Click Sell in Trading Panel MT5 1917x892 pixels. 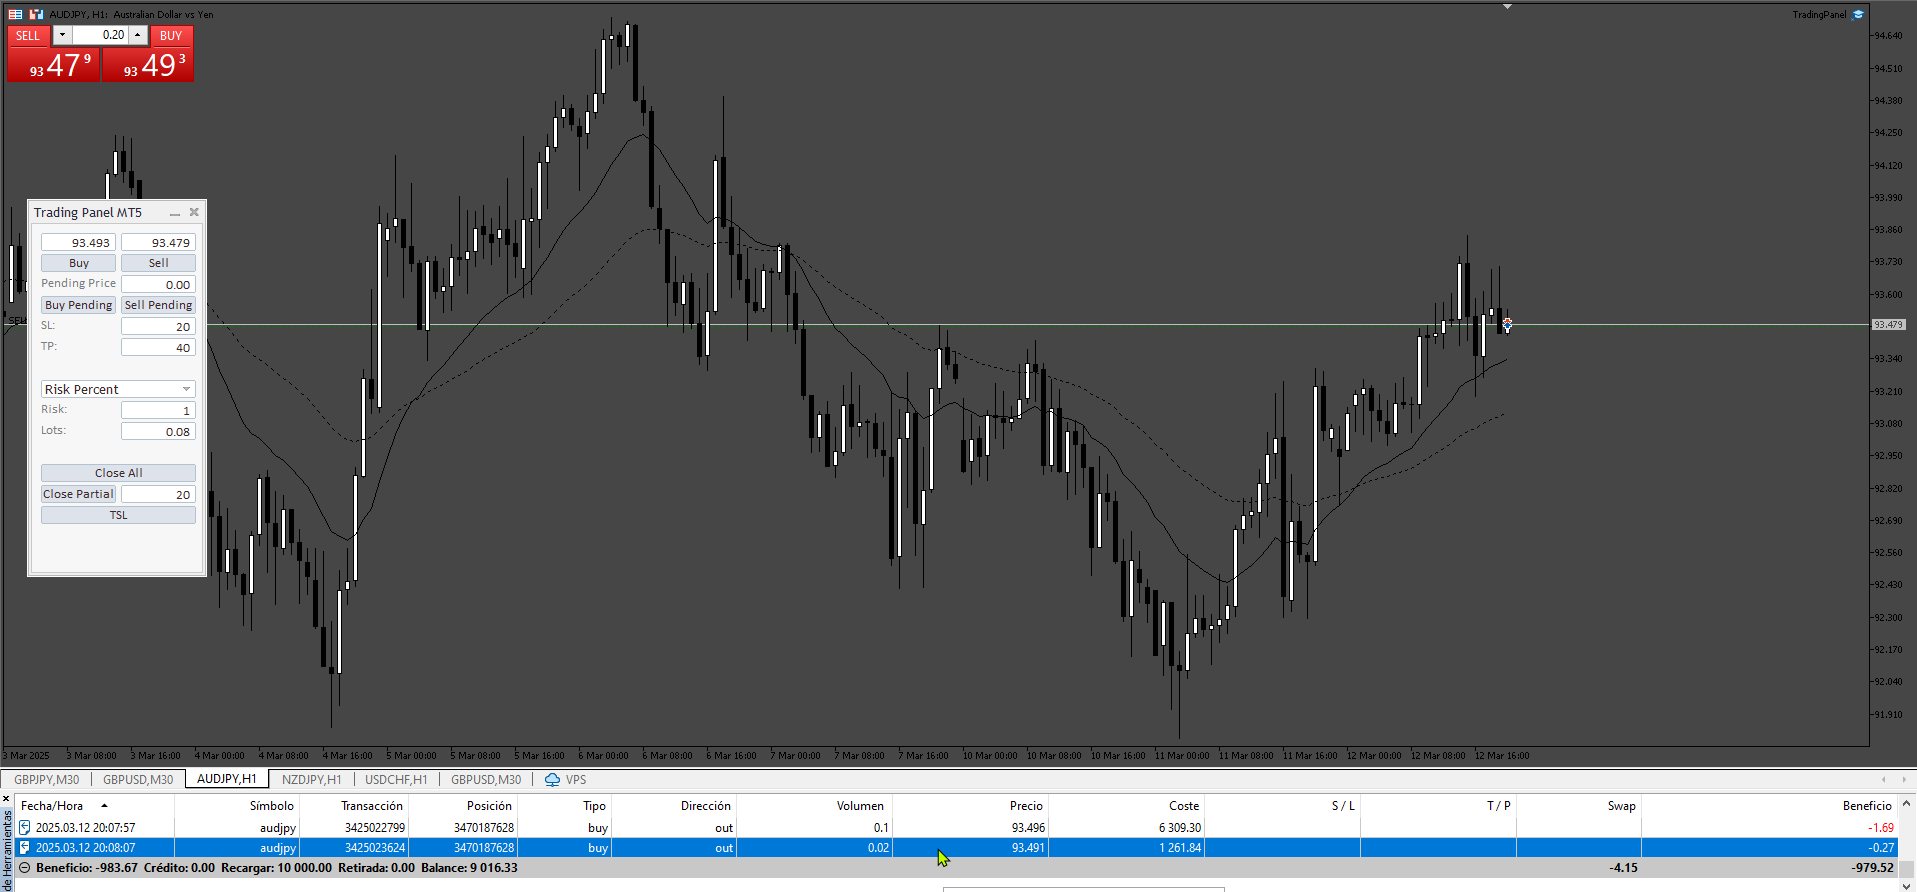point(158,263)
